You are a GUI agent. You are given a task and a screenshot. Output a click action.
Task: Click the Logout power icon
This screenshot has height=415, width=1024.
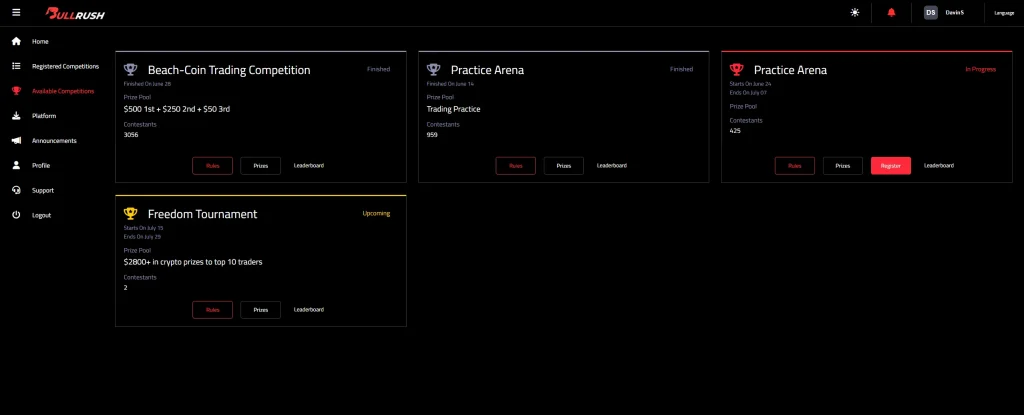coord(16,215)
